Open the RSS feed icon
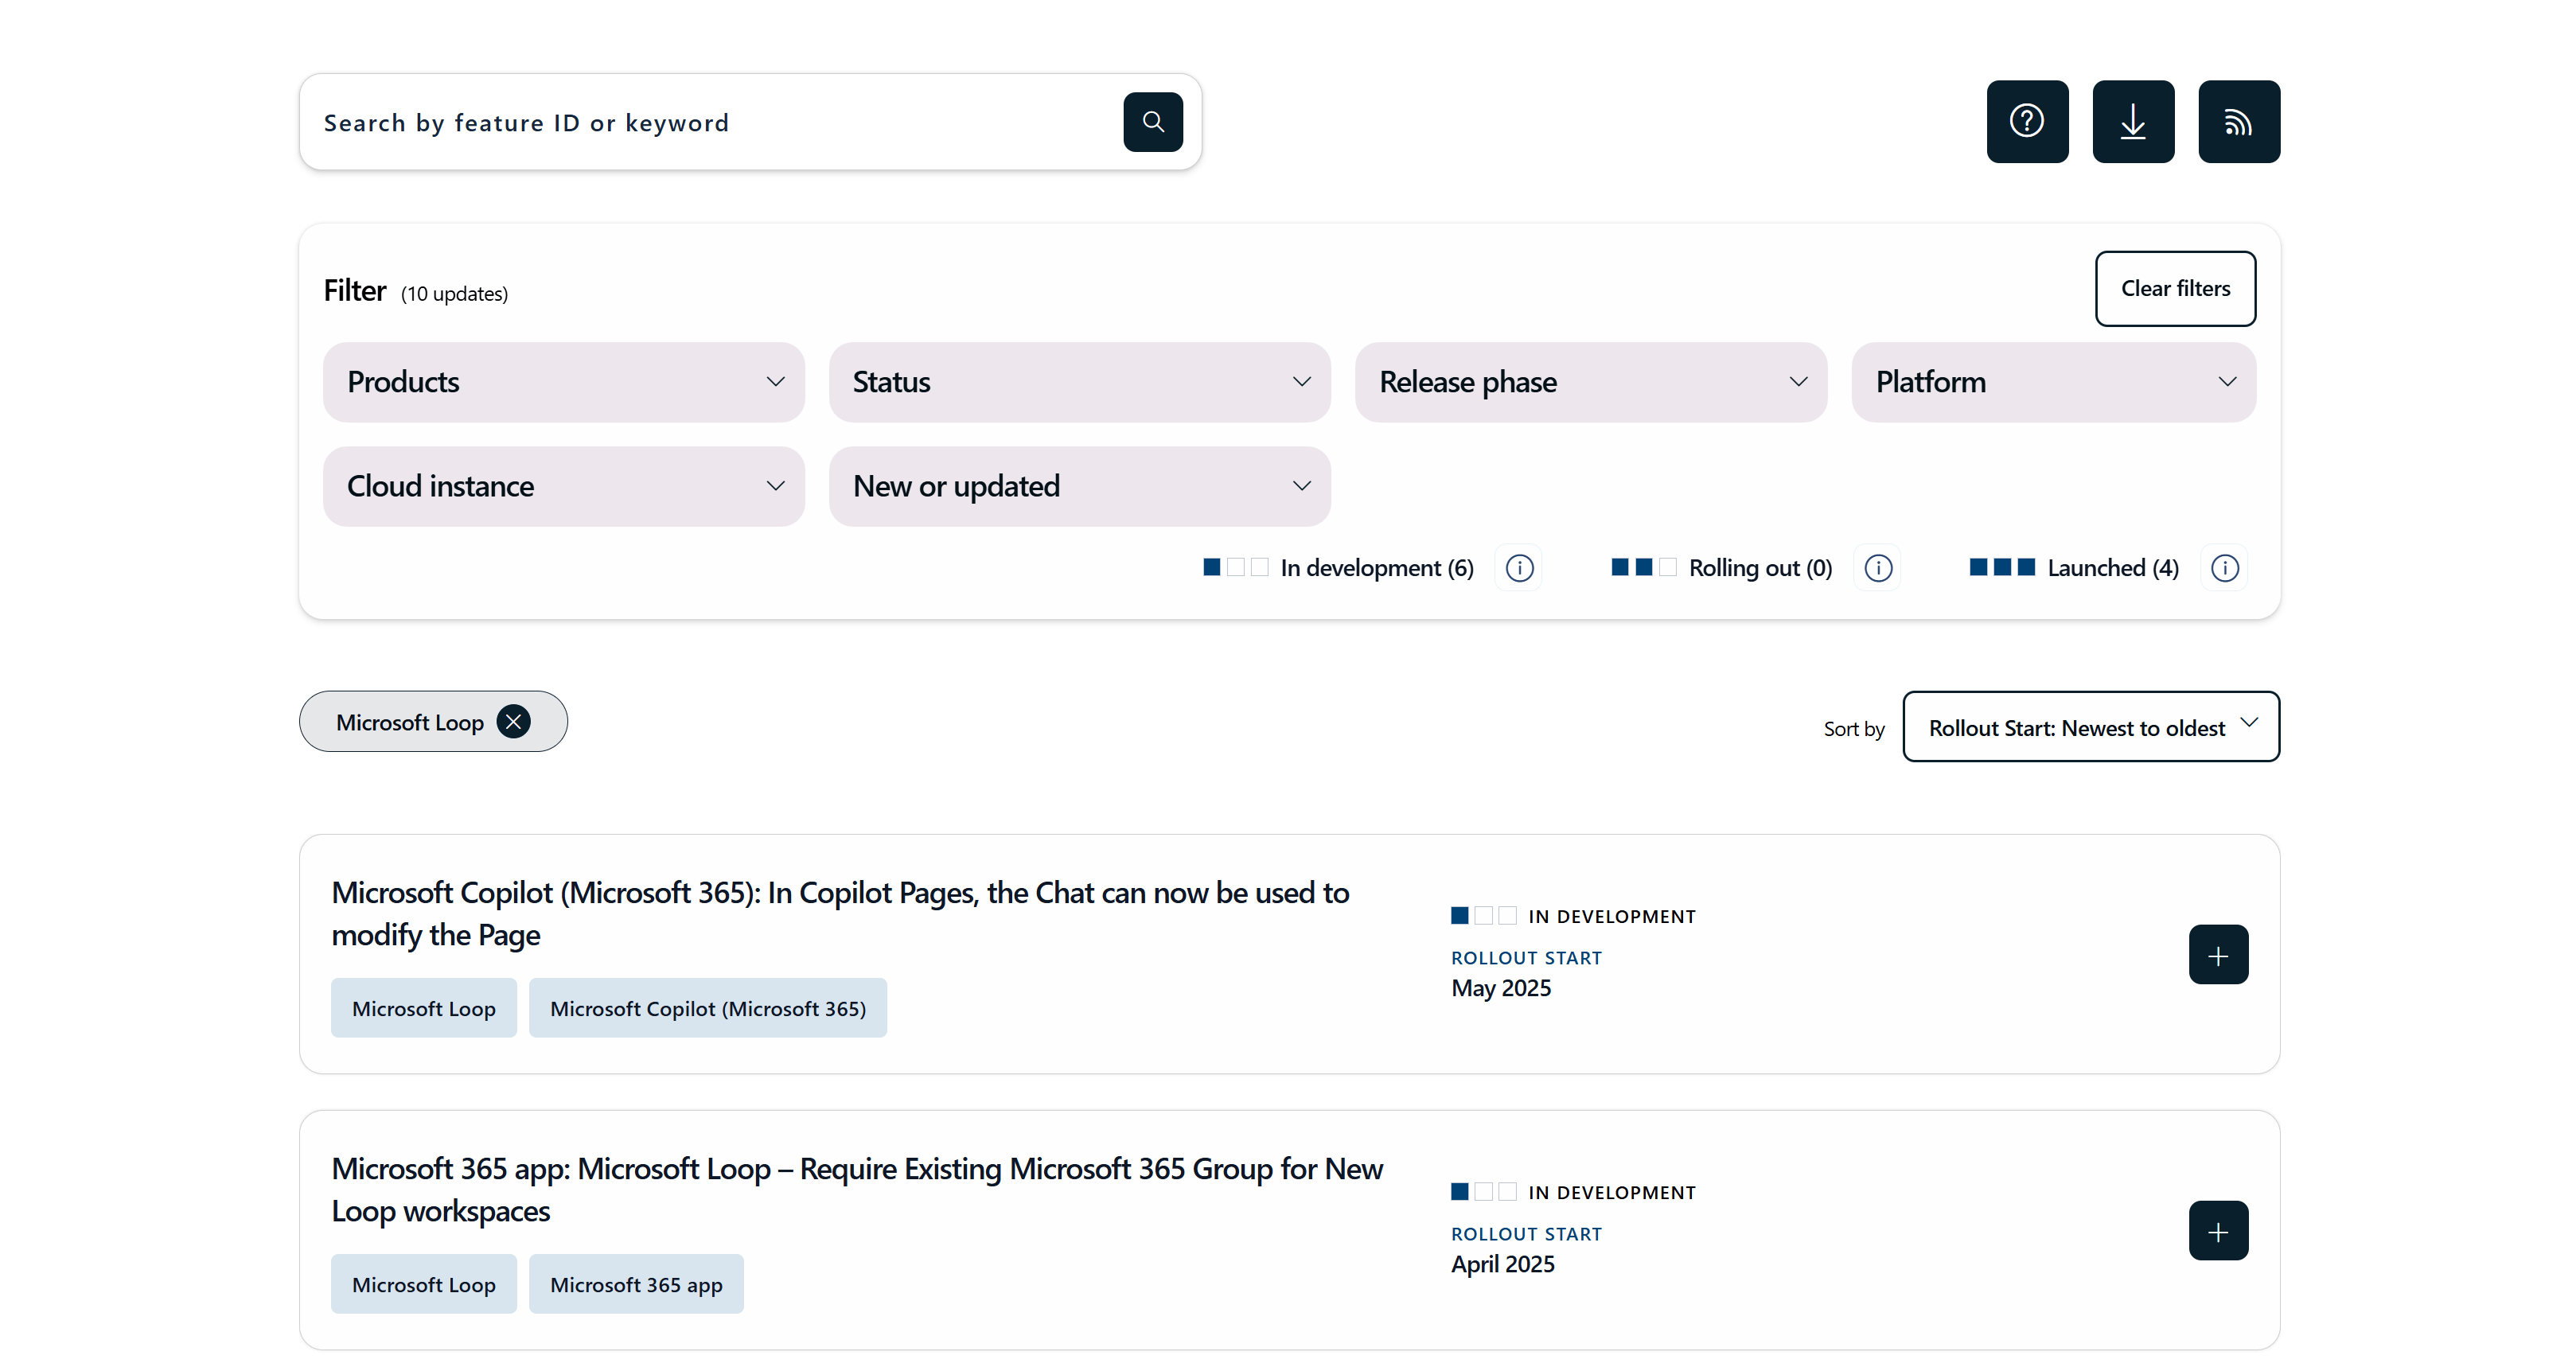The image size is (2576, 1367). click(2239, 121)
